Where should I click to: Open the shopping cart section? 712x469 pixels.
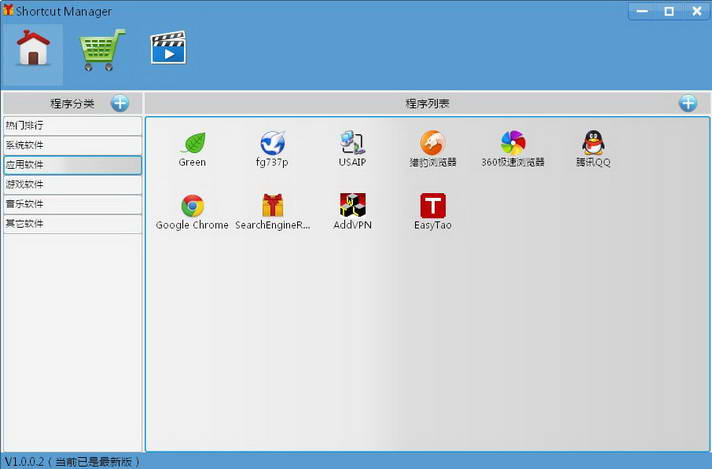tap(102, 49)
